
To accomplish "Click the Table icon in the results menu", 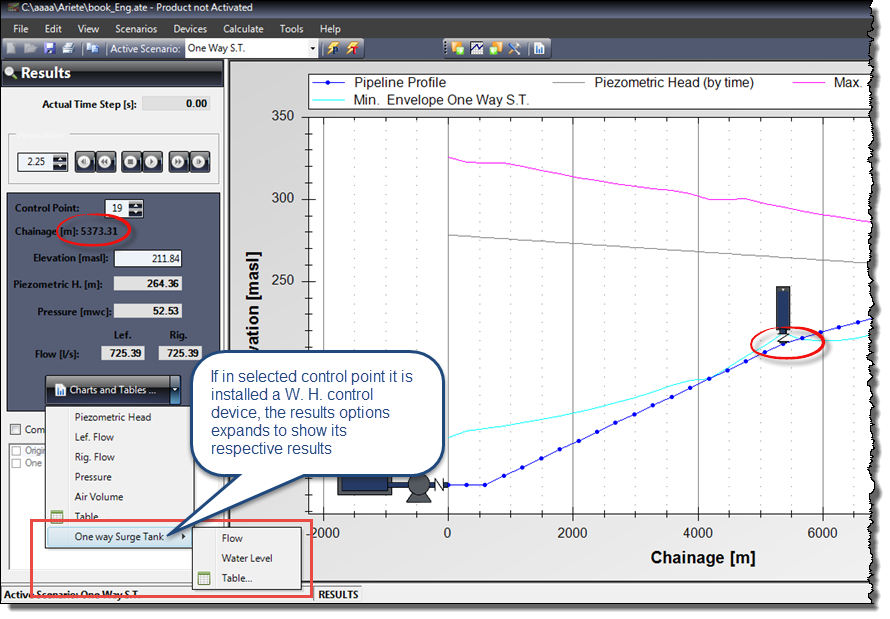I will [57, 516].
